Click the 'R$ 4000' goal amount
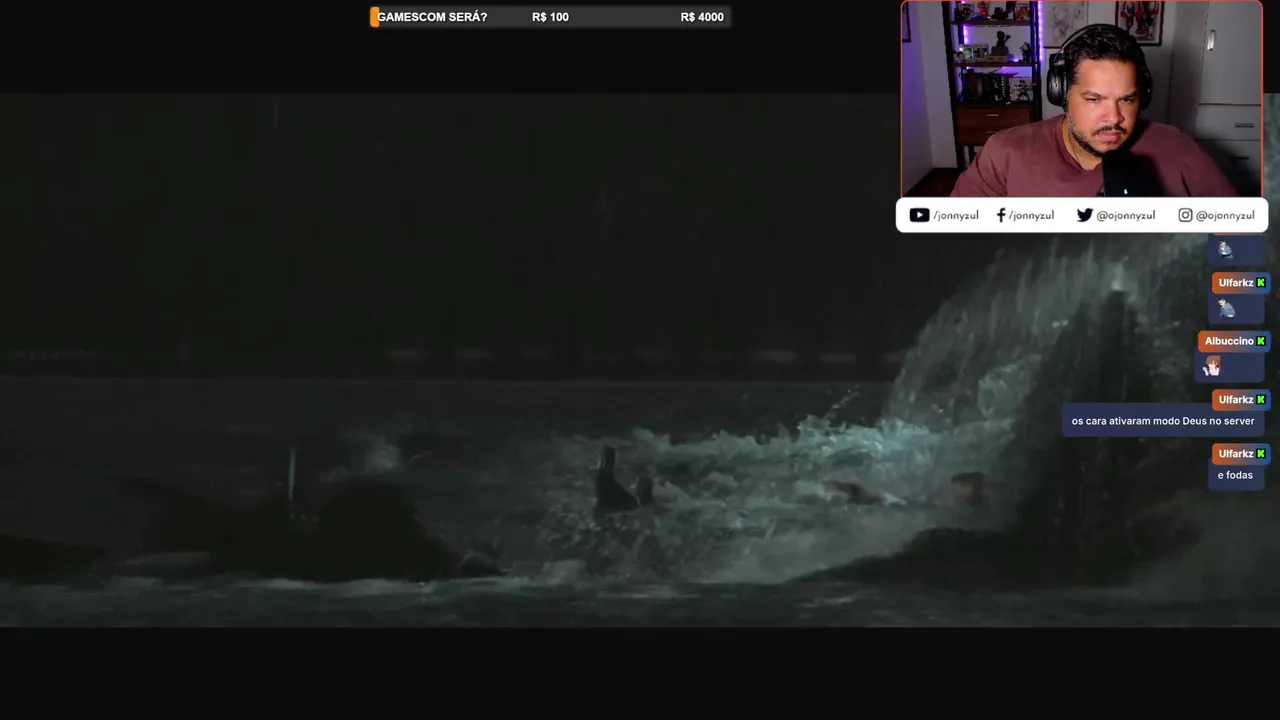 [x=702, y=17]
